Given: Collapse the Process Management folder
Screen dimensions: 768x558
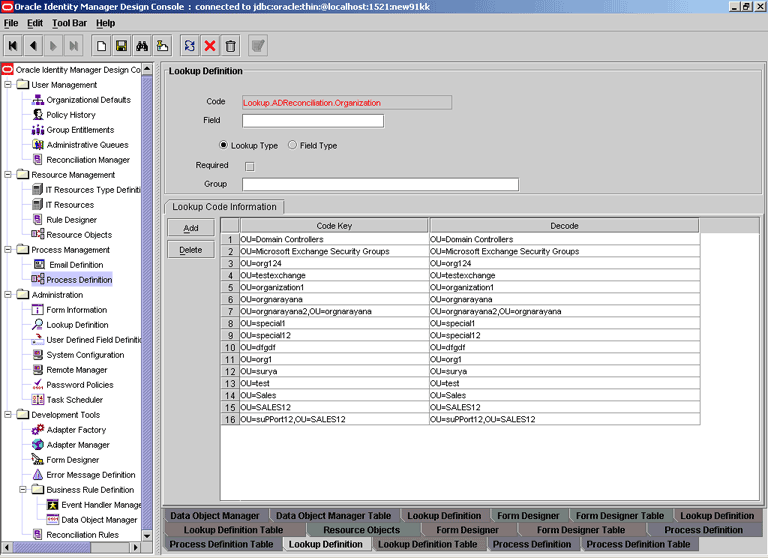Looking at the screenshot, I should (8, 249).
